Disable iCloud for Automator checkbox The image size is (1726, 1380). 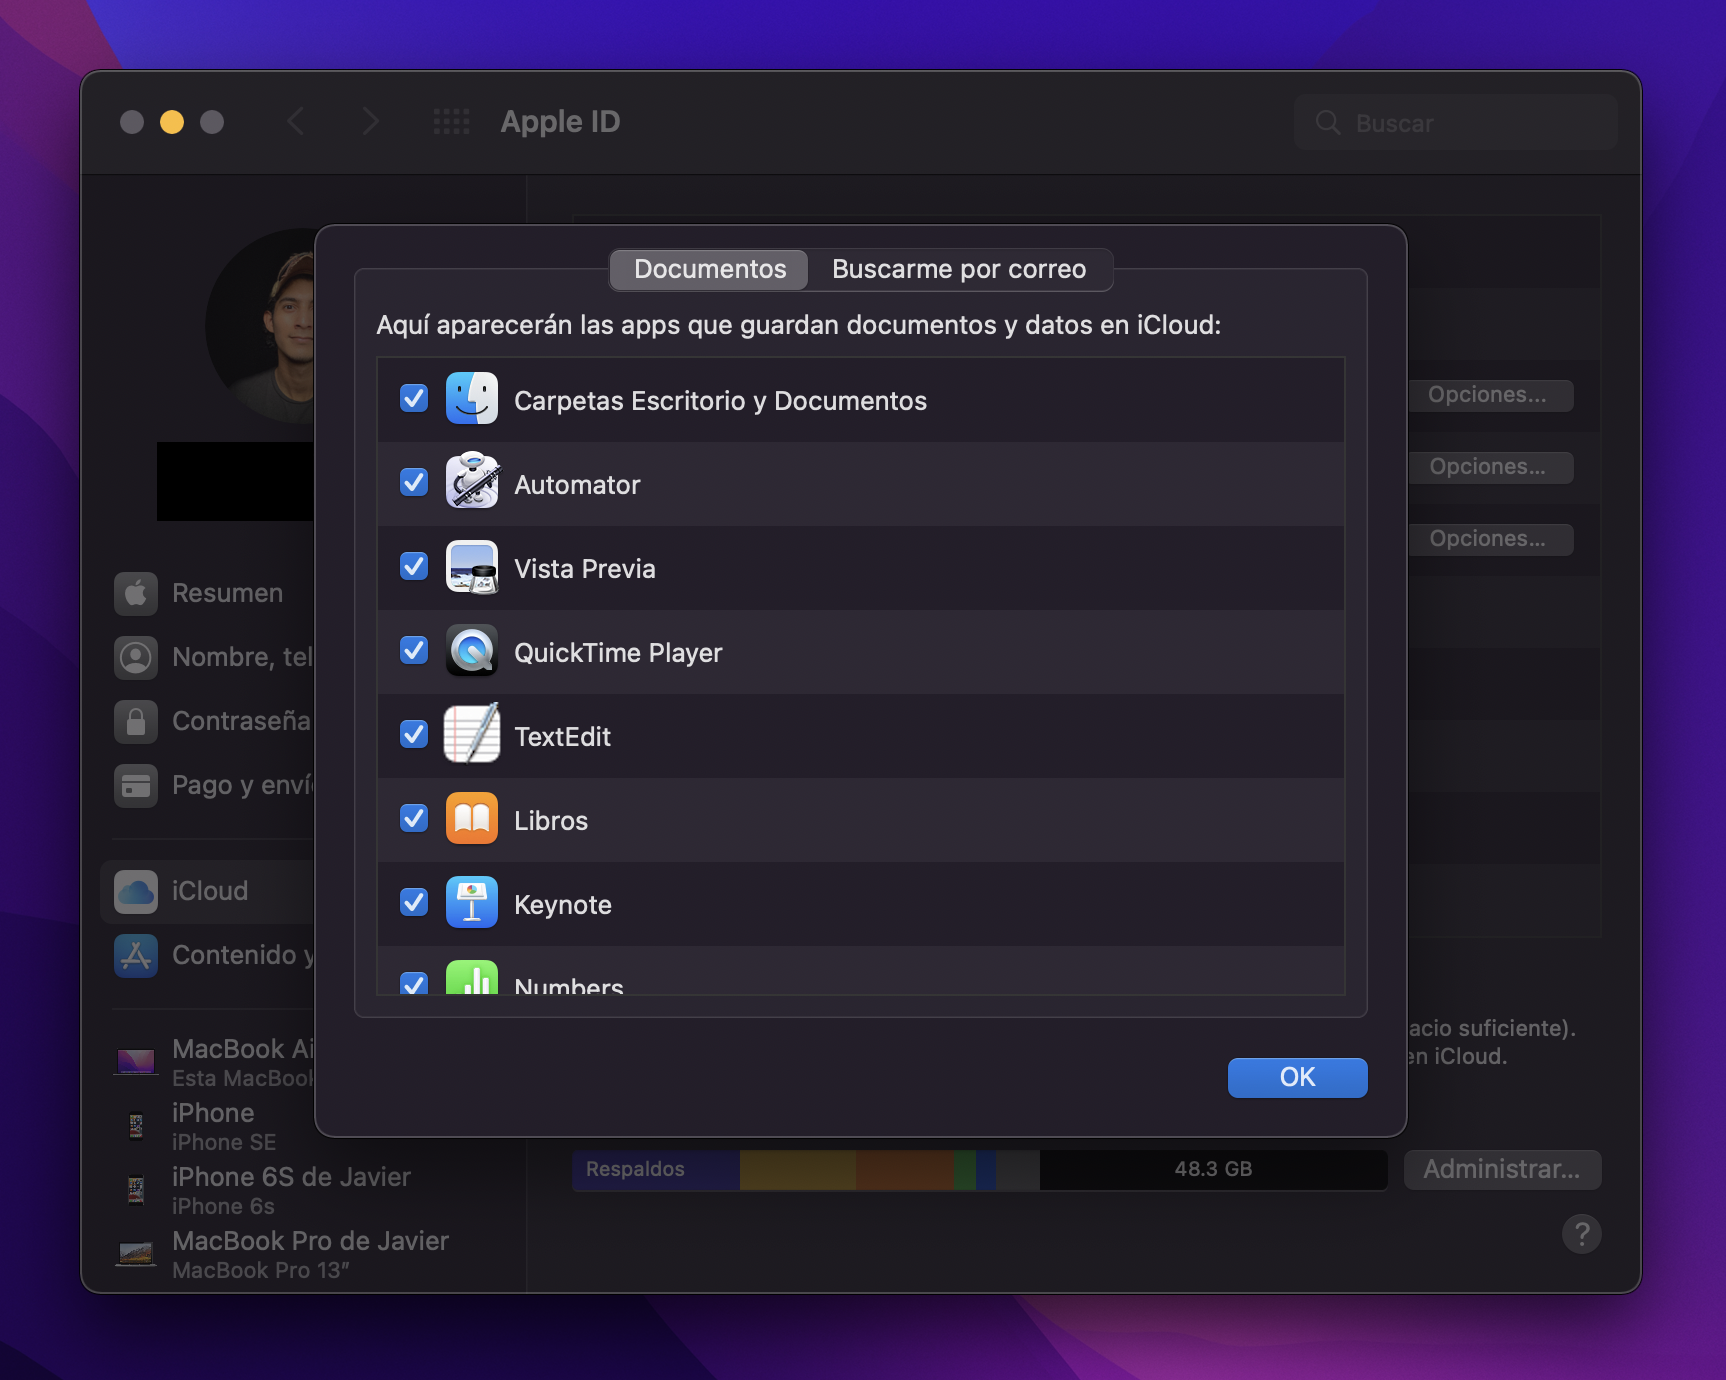click(x=414, y=483)
